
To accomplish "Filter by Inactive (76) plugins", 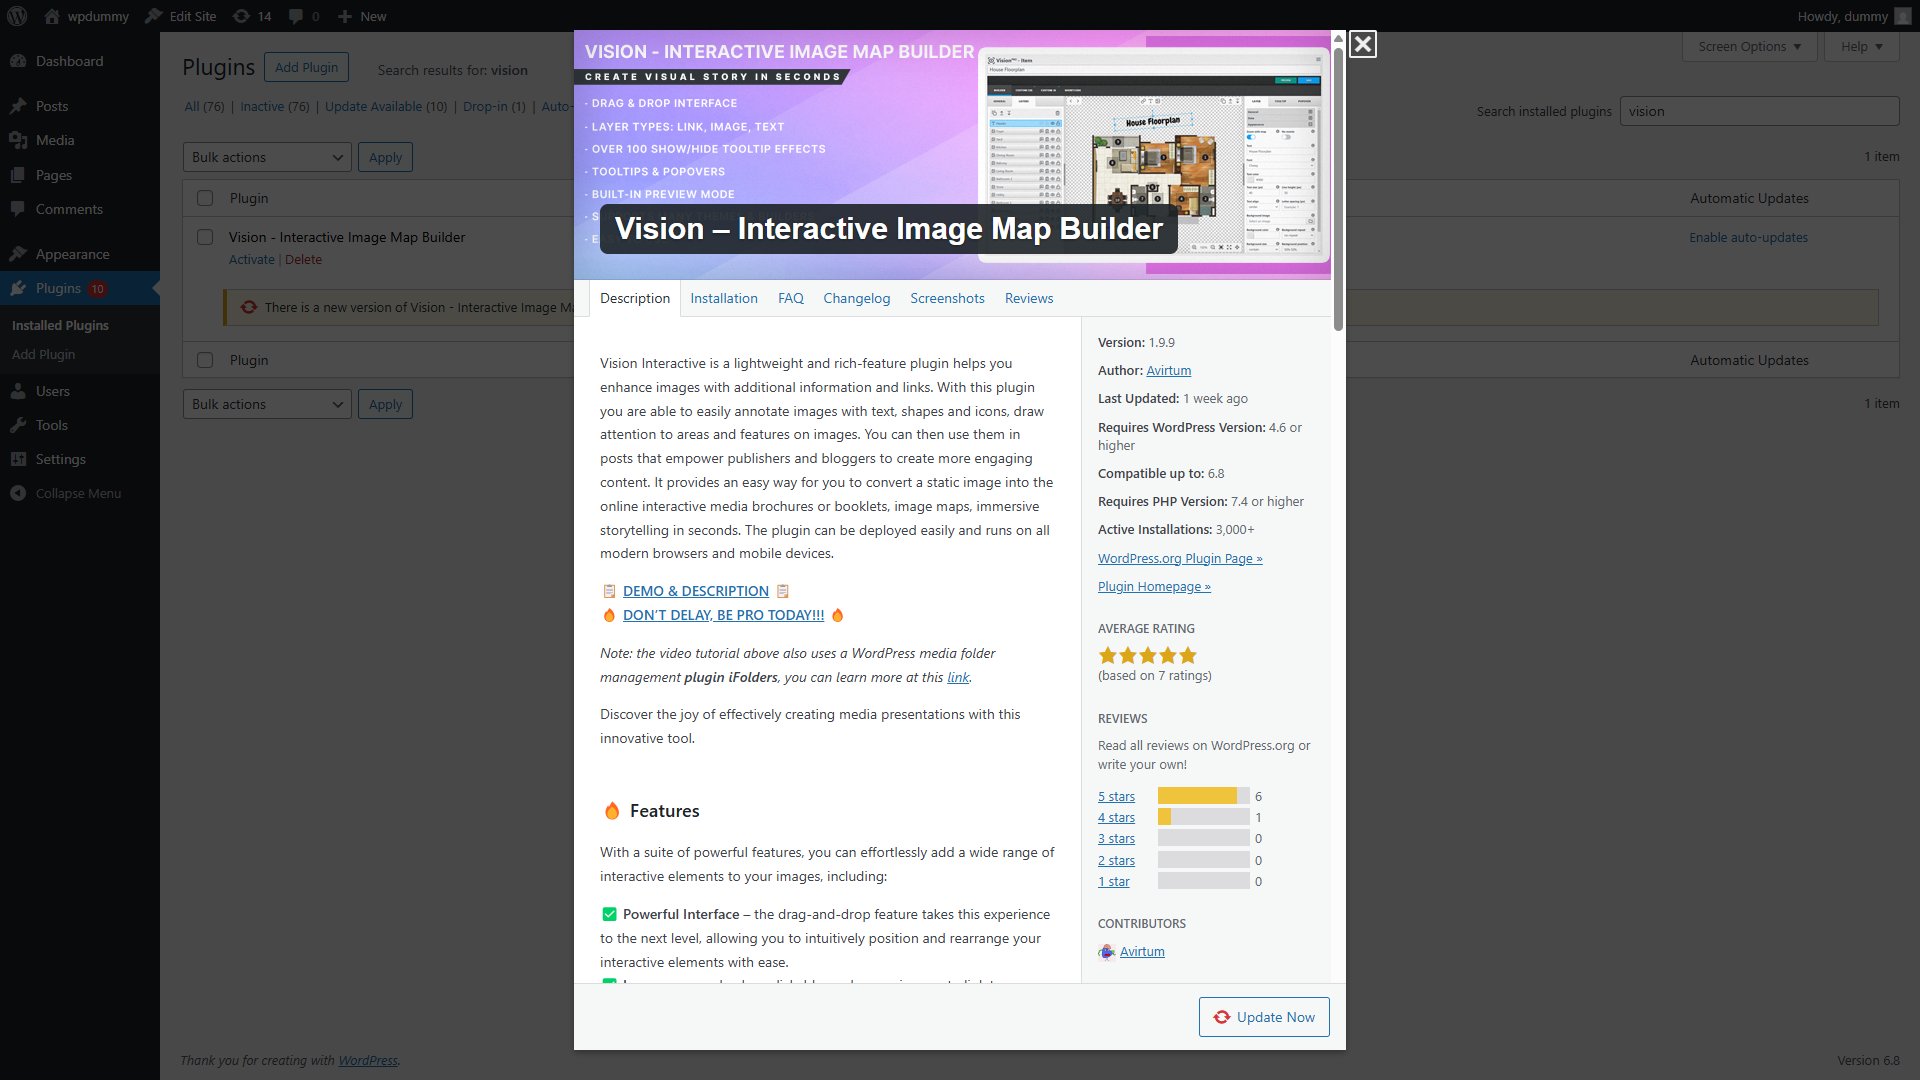I will coord(275,106).
